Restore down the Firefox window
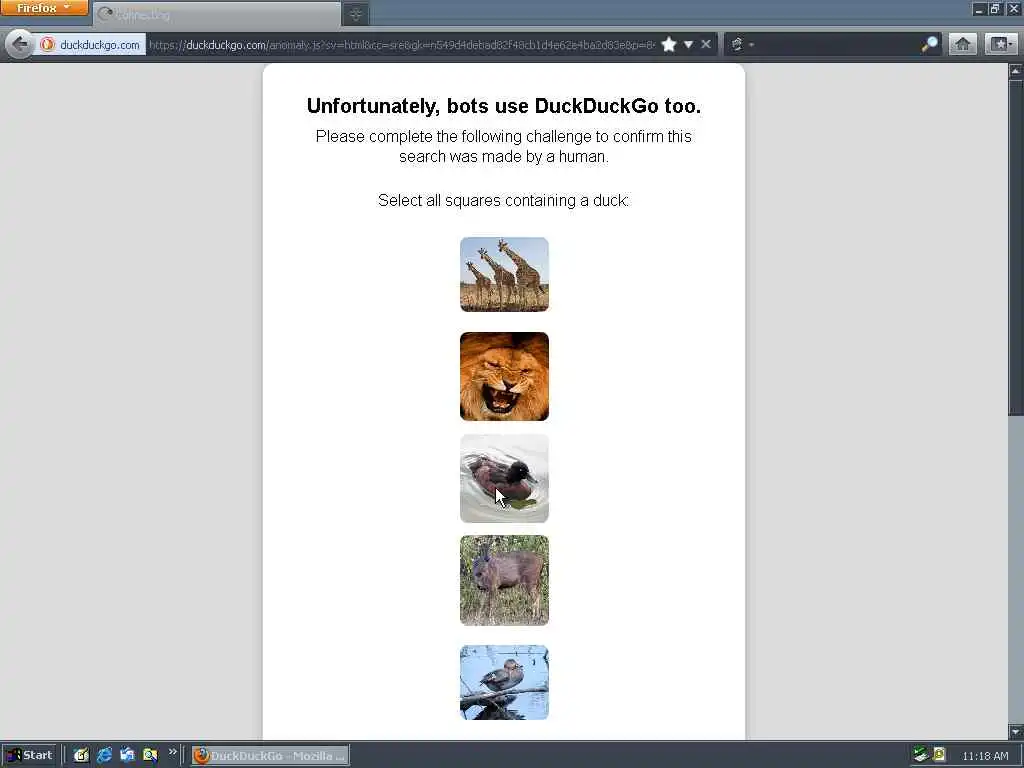The height and width of the screenshot is (768, 1024). click(995, 8)
